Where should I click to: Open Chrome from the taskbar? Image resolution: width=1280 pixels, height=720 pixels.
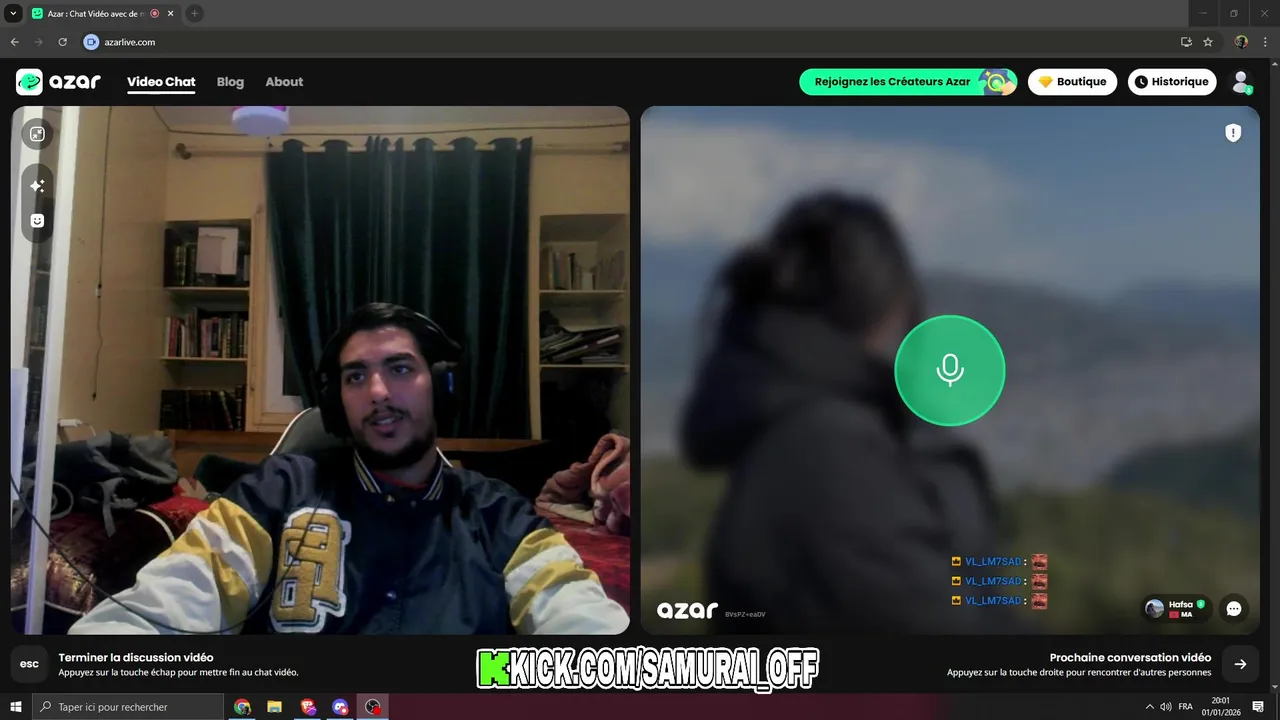(242, 707)
